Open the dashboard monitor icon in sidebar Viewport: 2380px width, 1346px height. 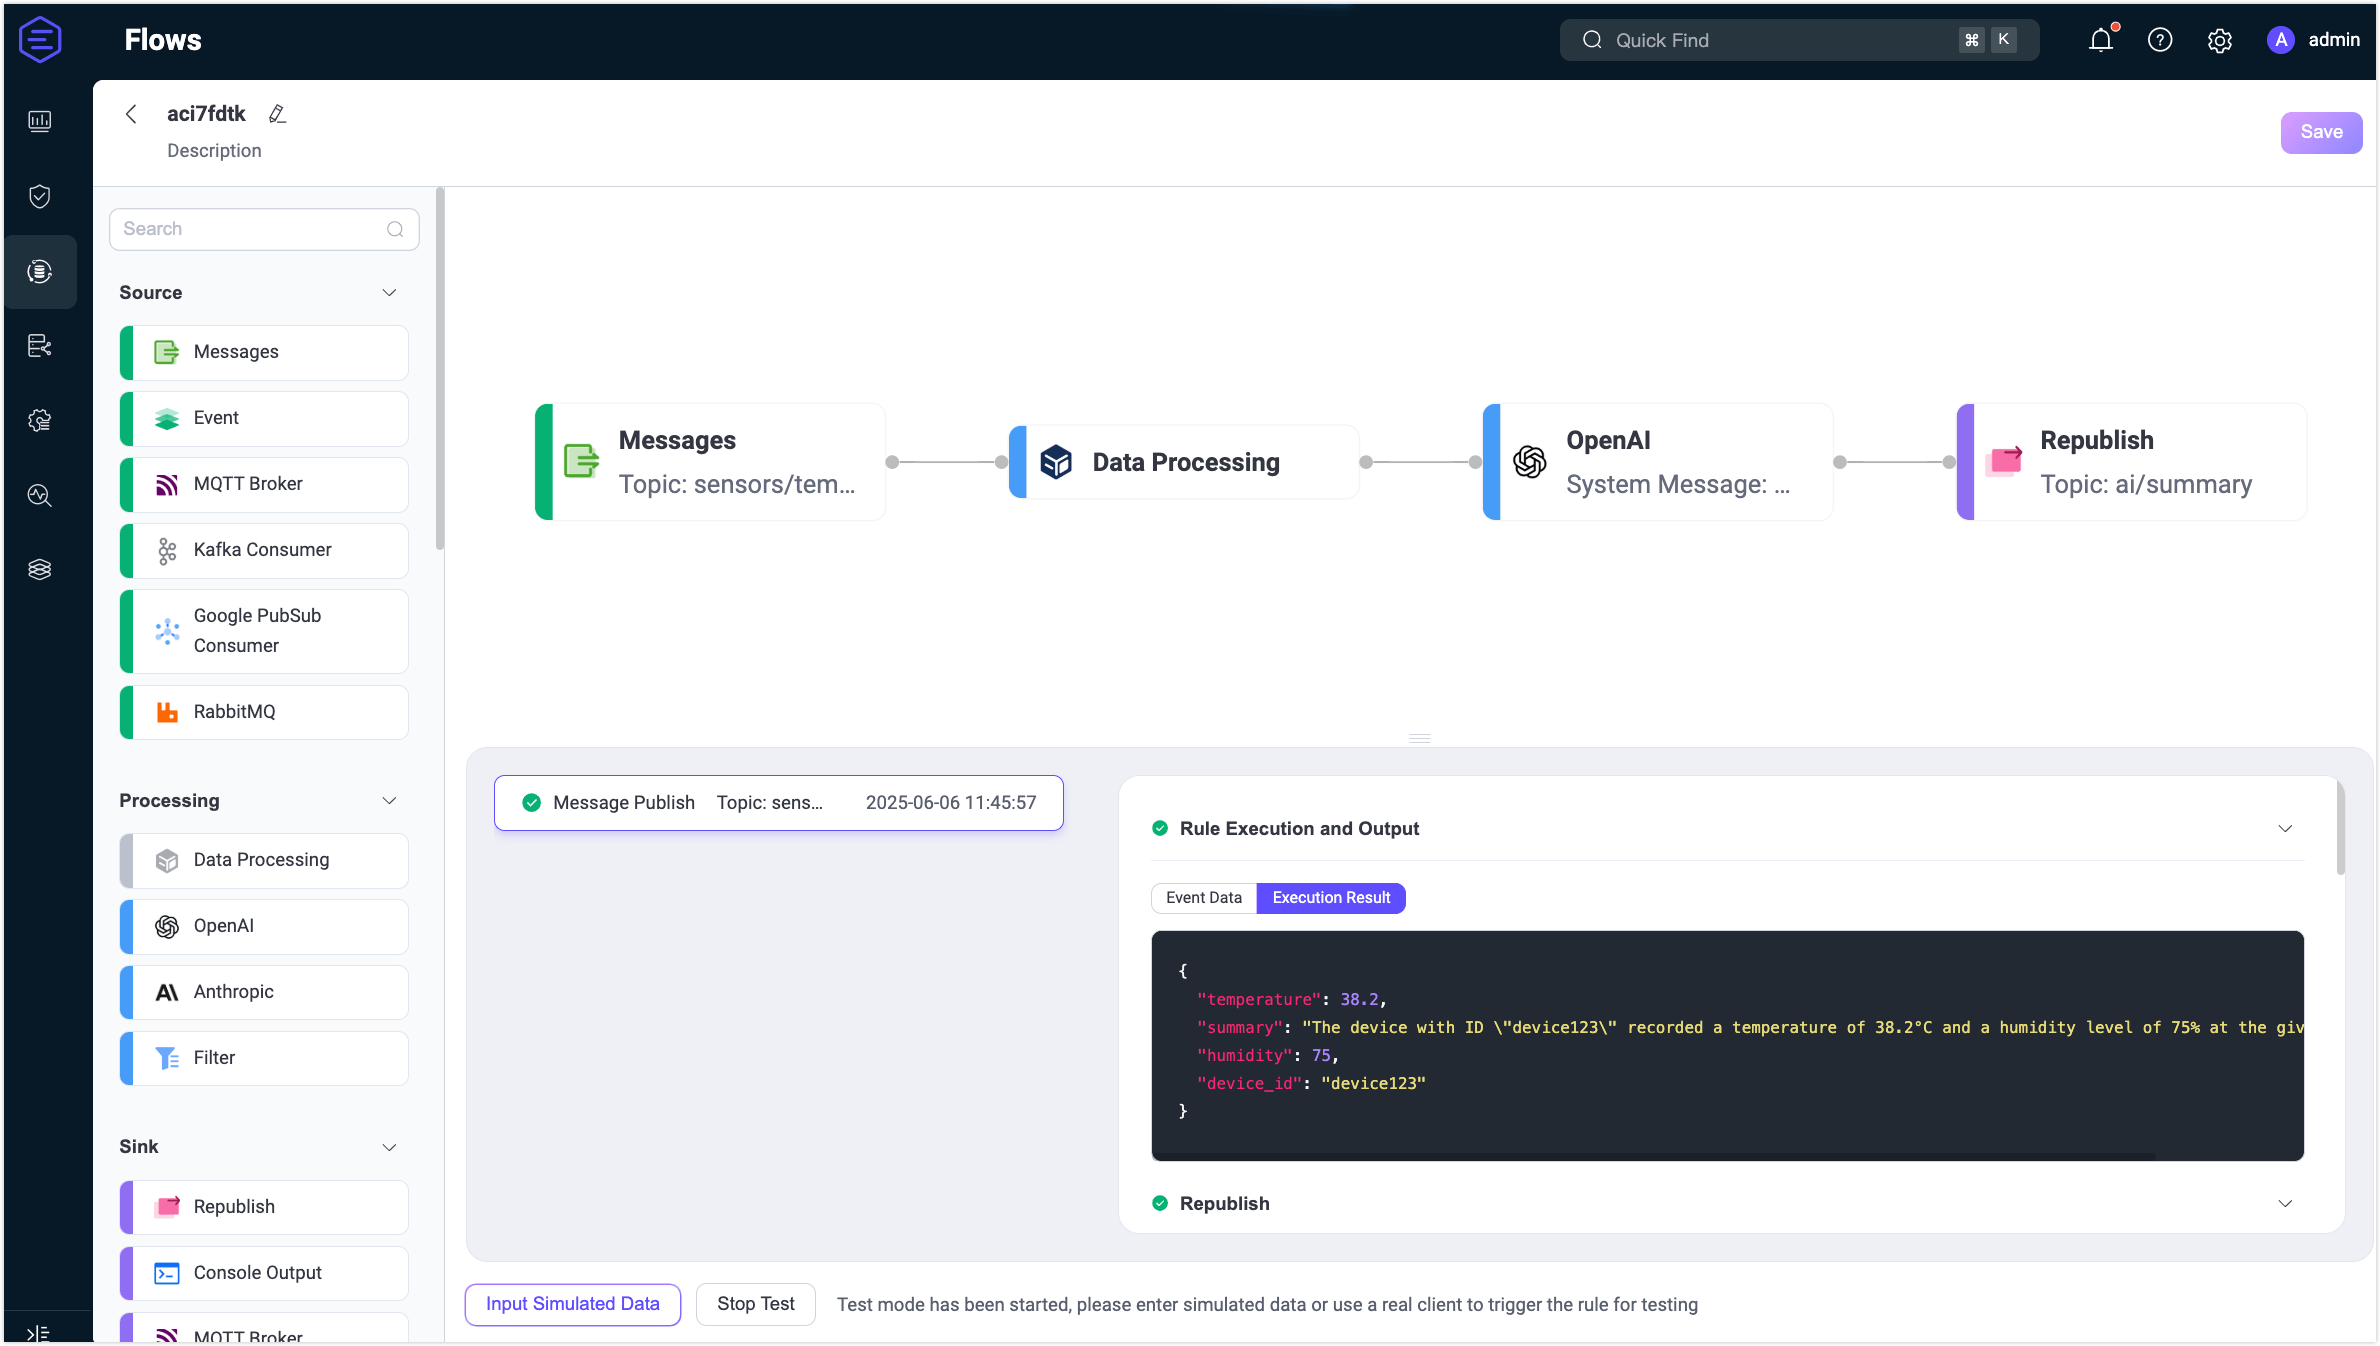click(x=40, y=121)
